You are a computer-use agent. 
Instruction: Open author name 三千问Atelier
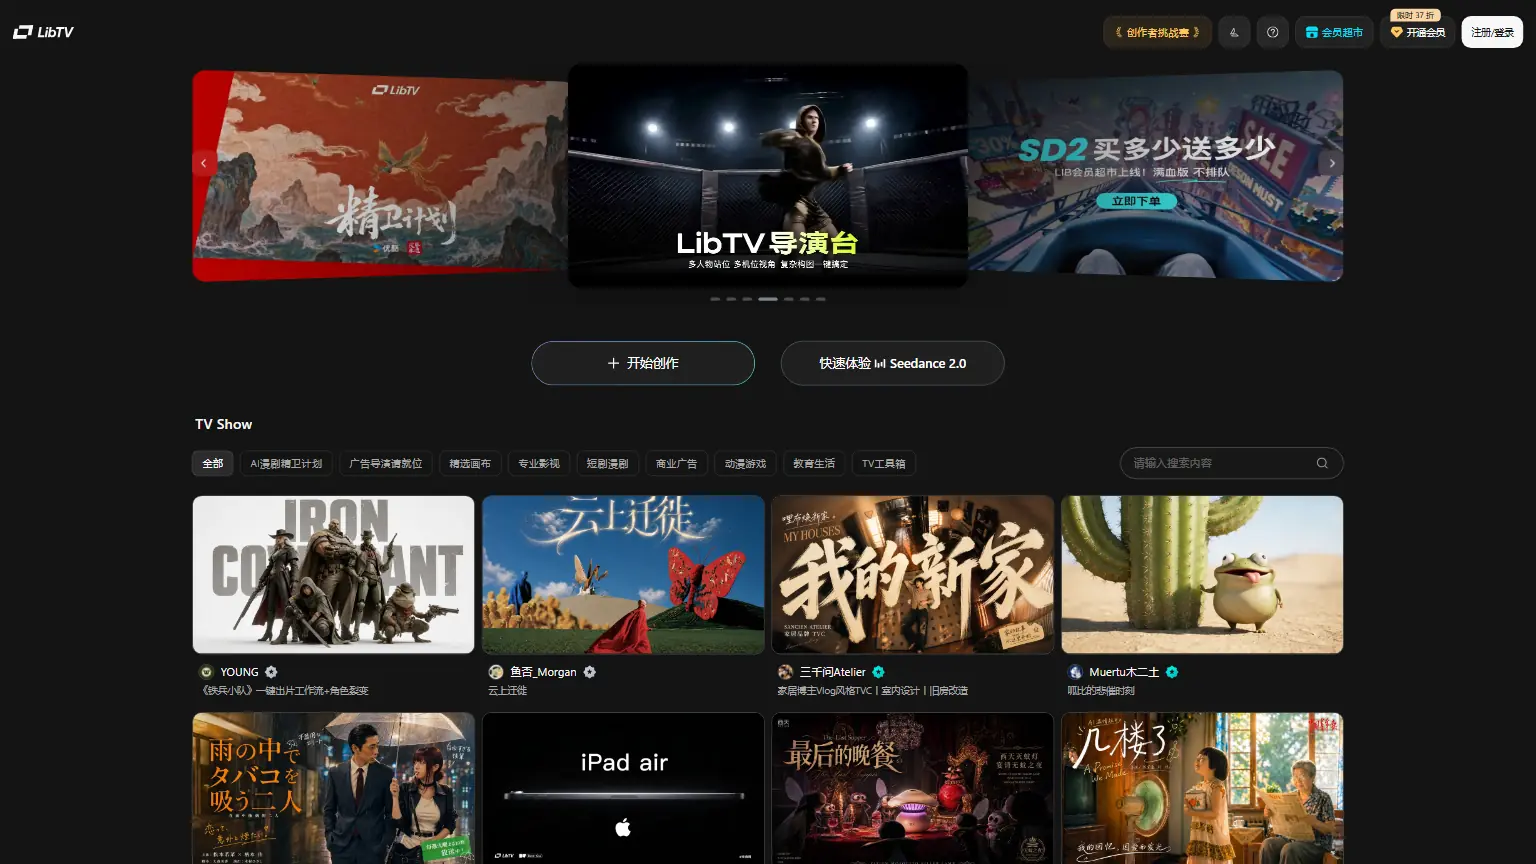click(833, 672)
